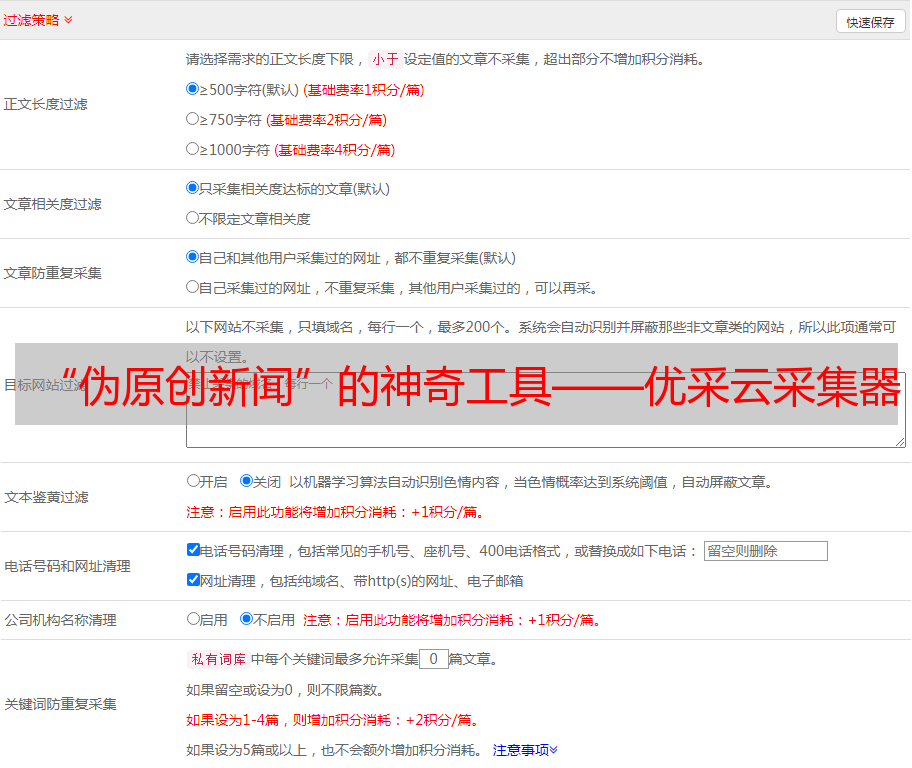Collapse the 过滤策略 section header

[x=38, y=20]
